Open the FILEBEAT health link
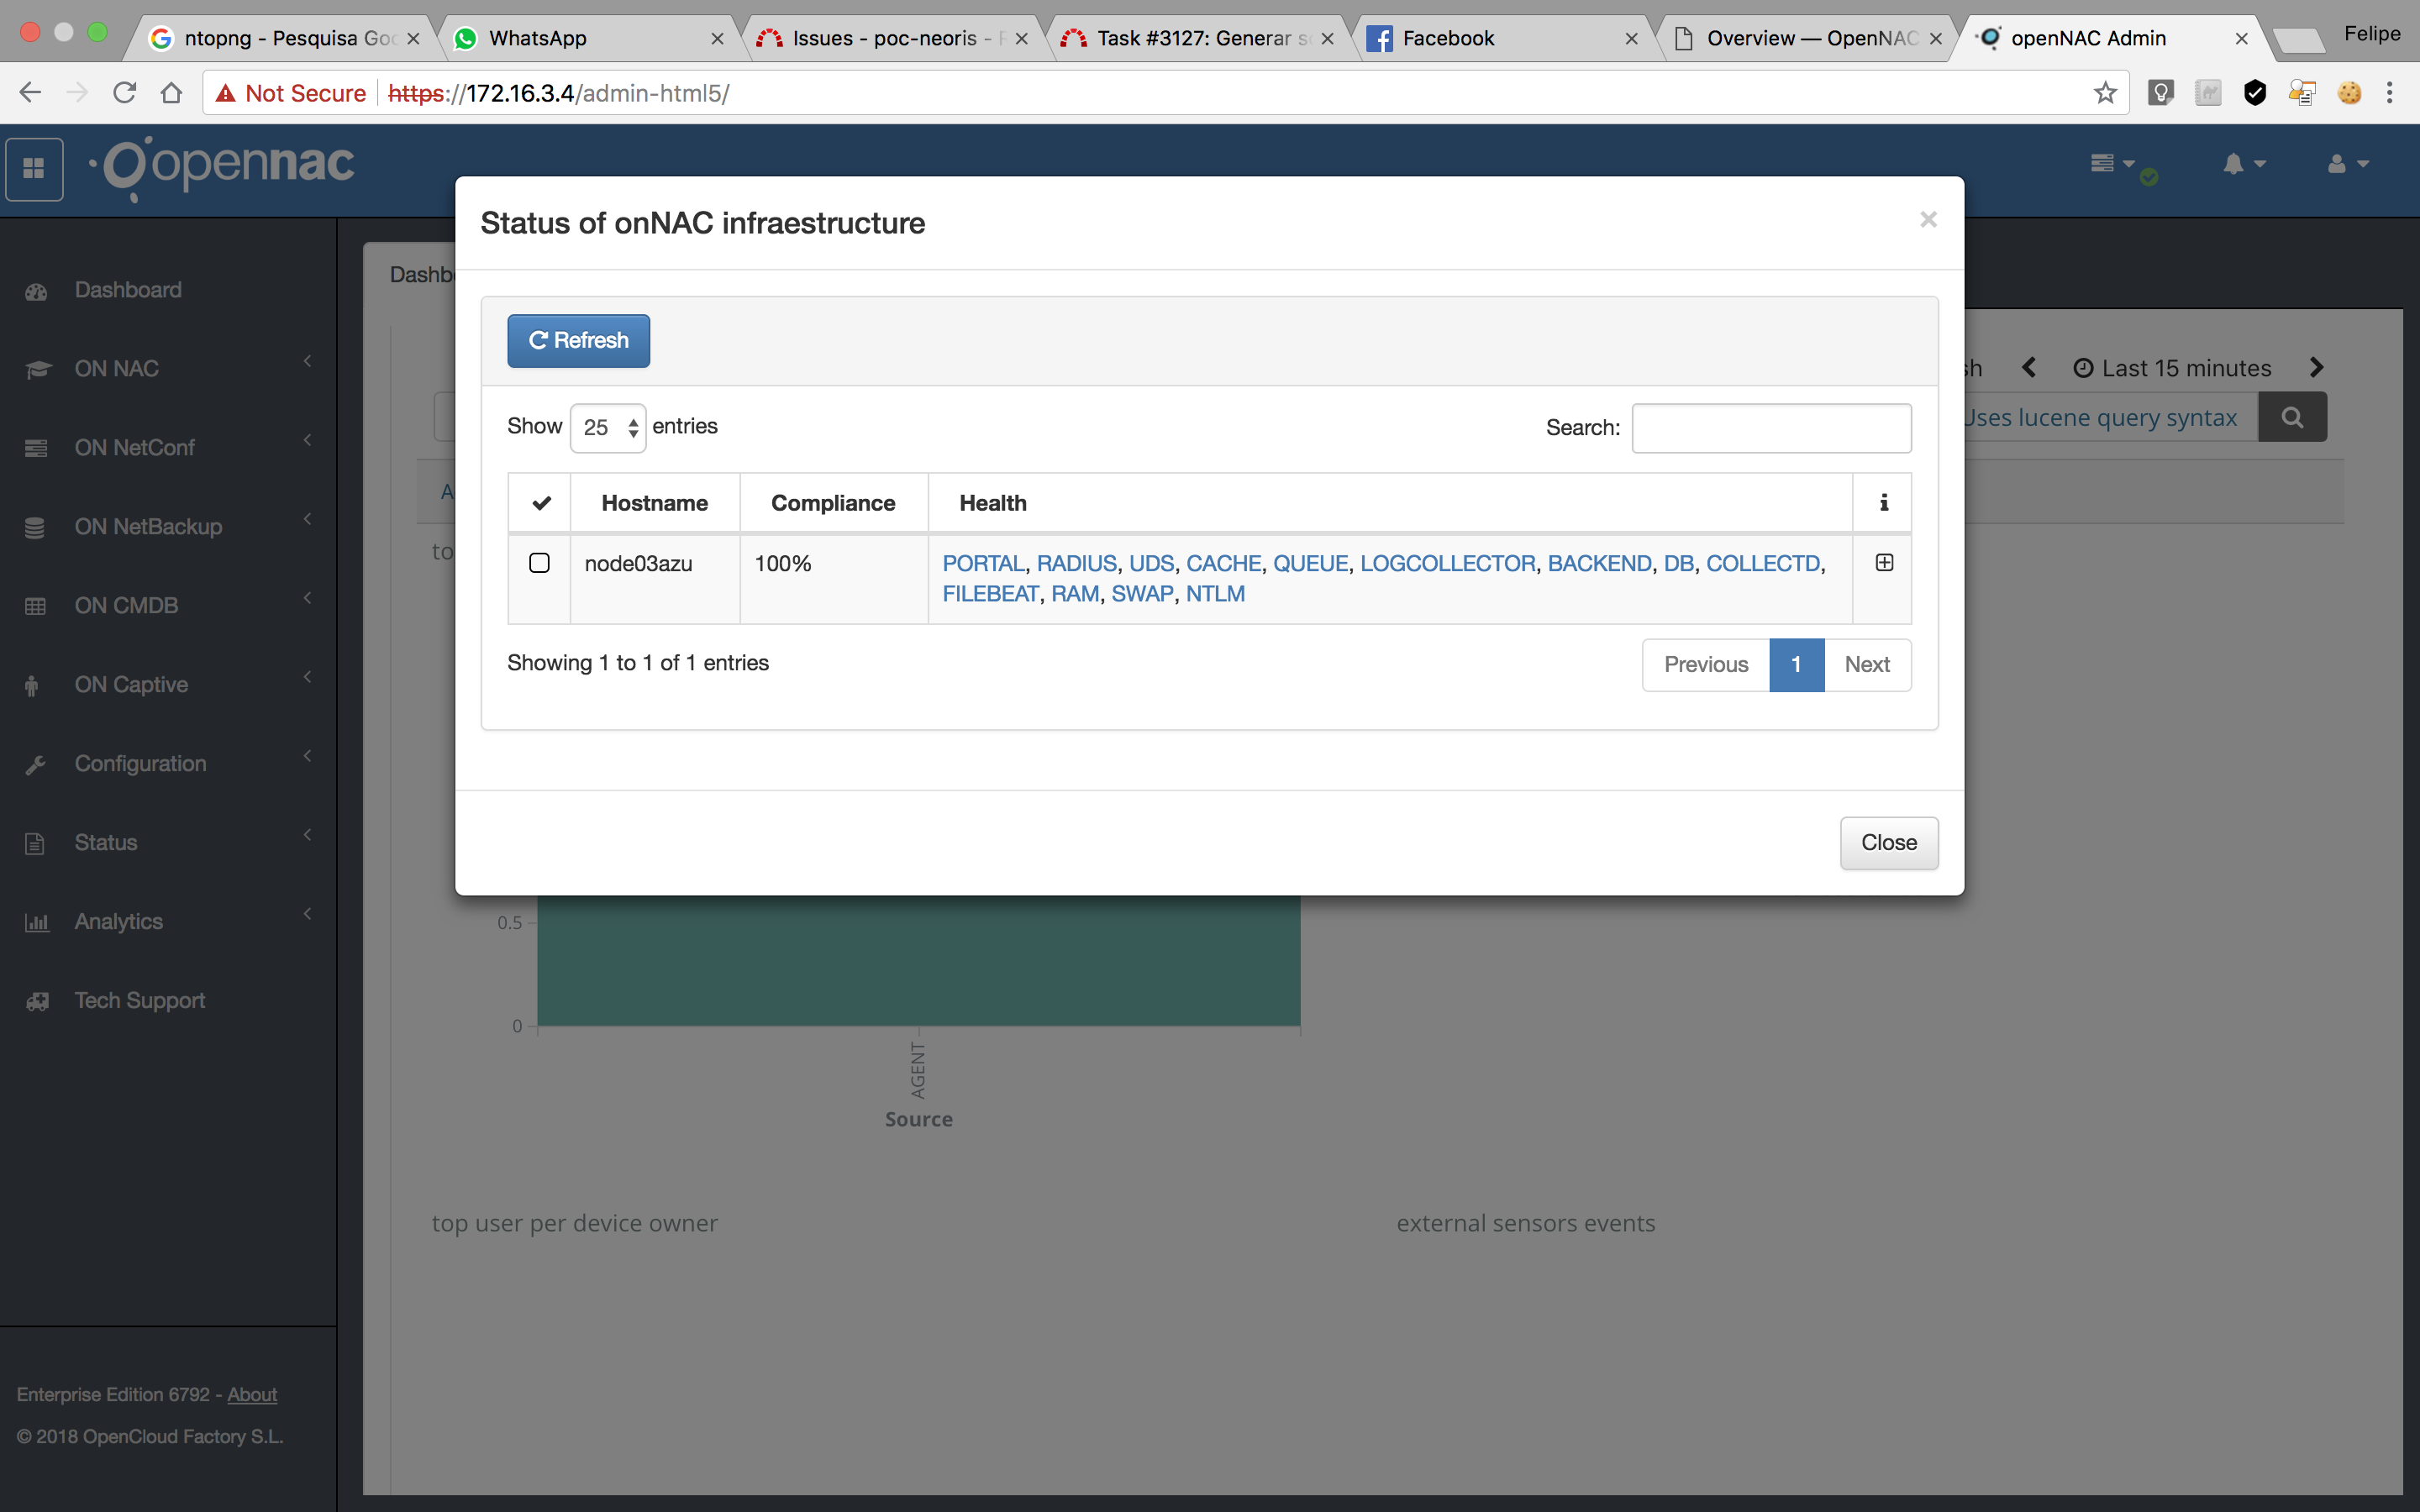The image size is (2420, 1512). pos(990,594)
